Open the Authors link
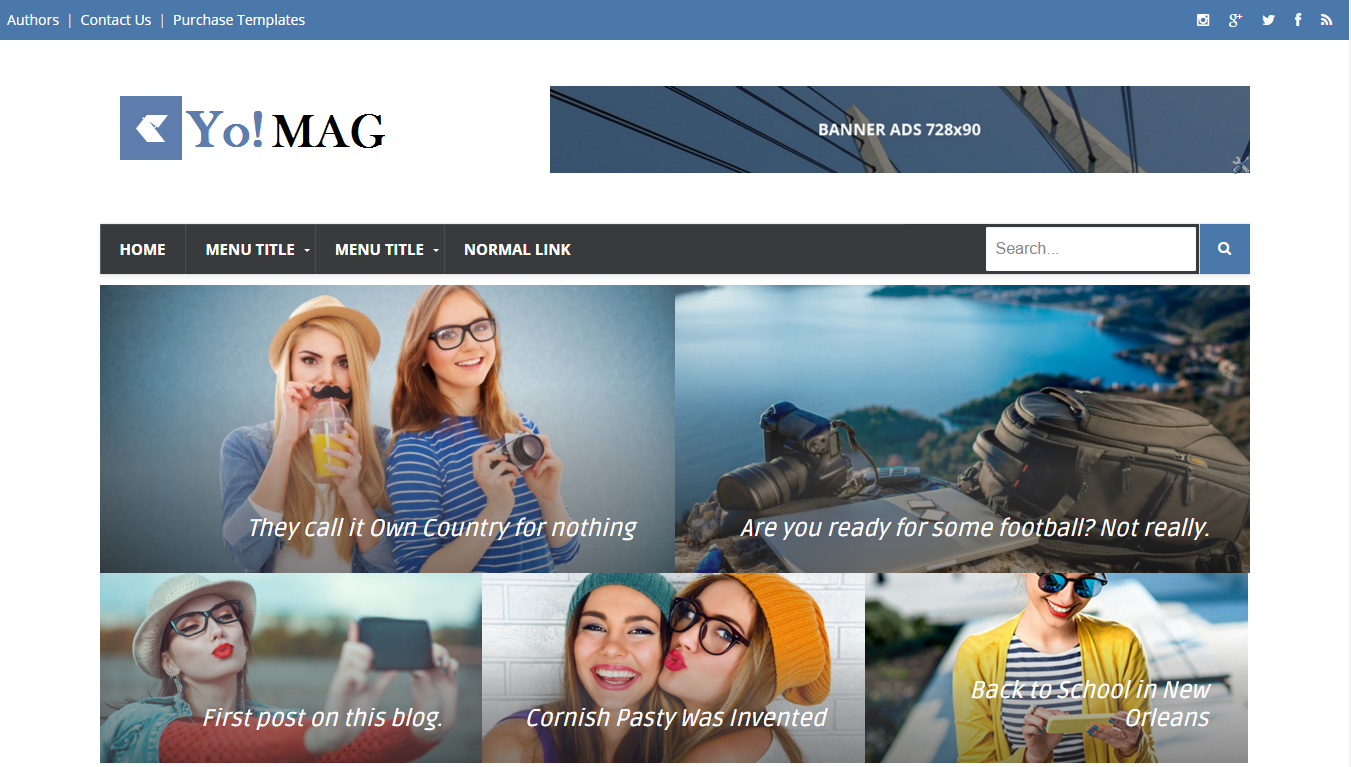The width and height of the screenshot is (1351, 767). click(x=33, y=20)
